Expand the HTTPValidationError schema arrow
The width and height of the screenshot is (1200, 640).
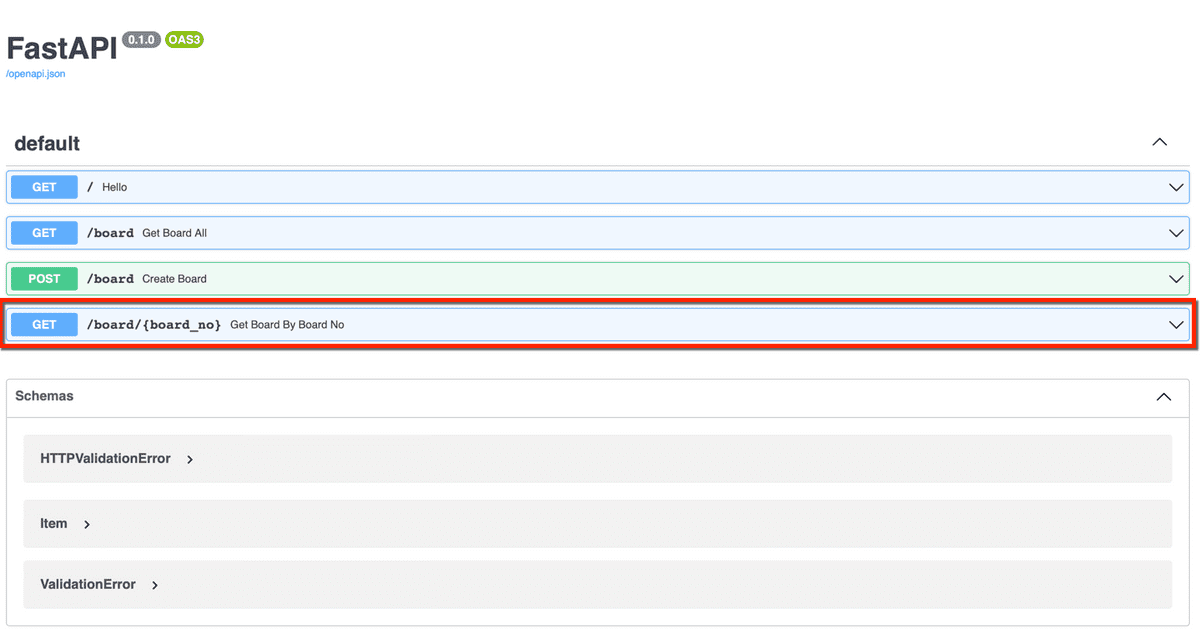(190, 460)
